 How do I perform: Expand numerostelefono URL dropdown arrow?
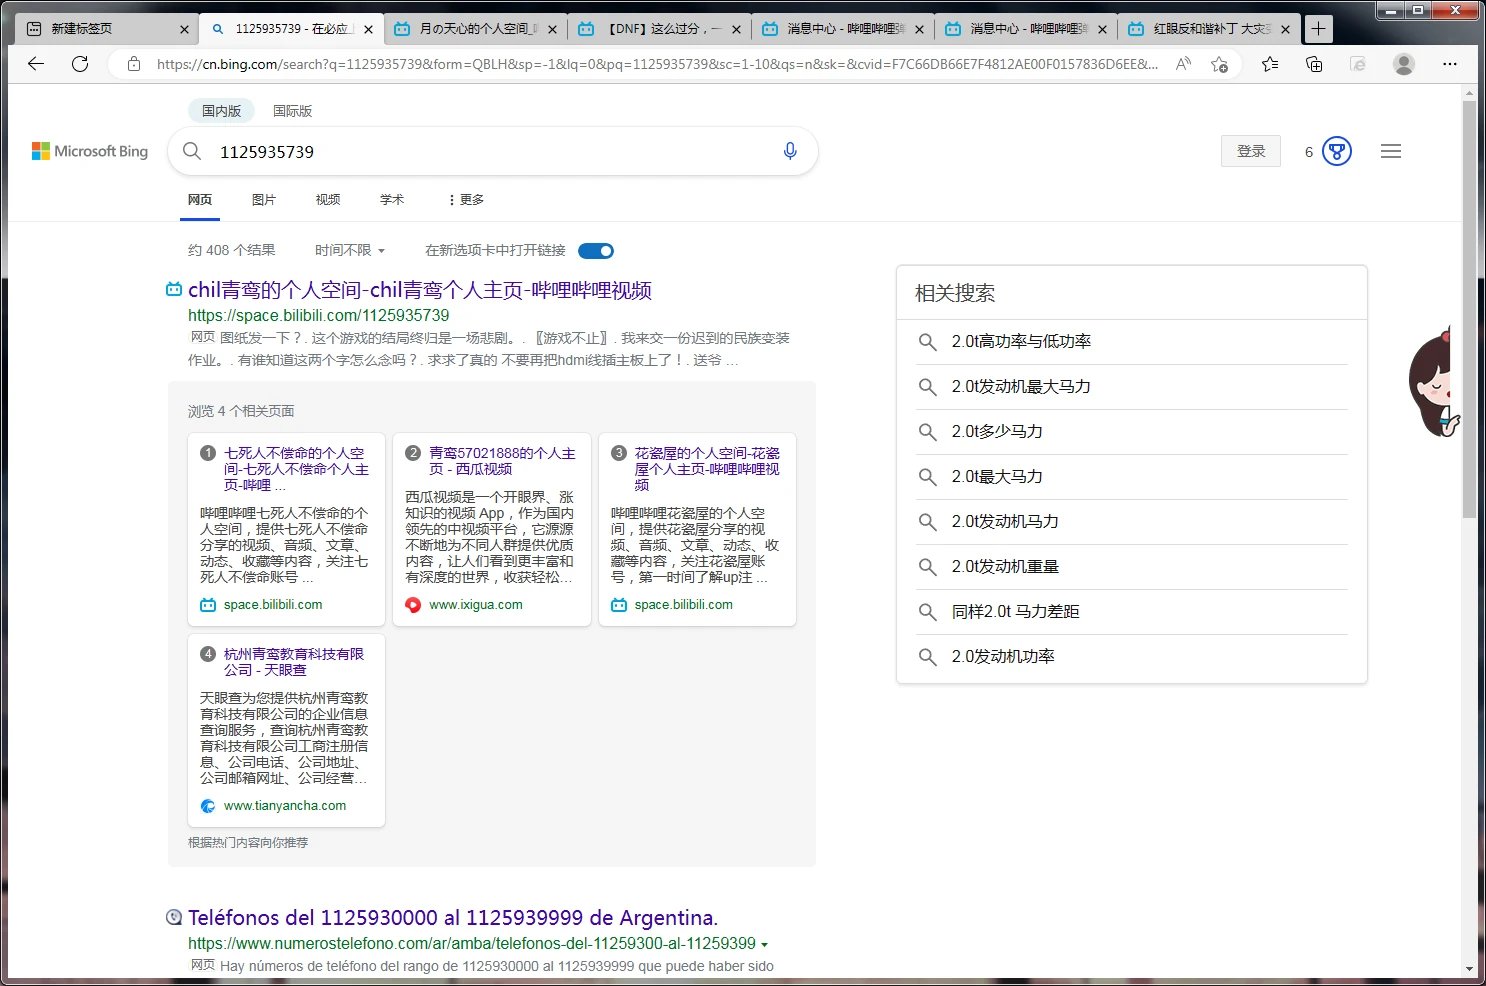pyautogui.click(x=764, y=944)
